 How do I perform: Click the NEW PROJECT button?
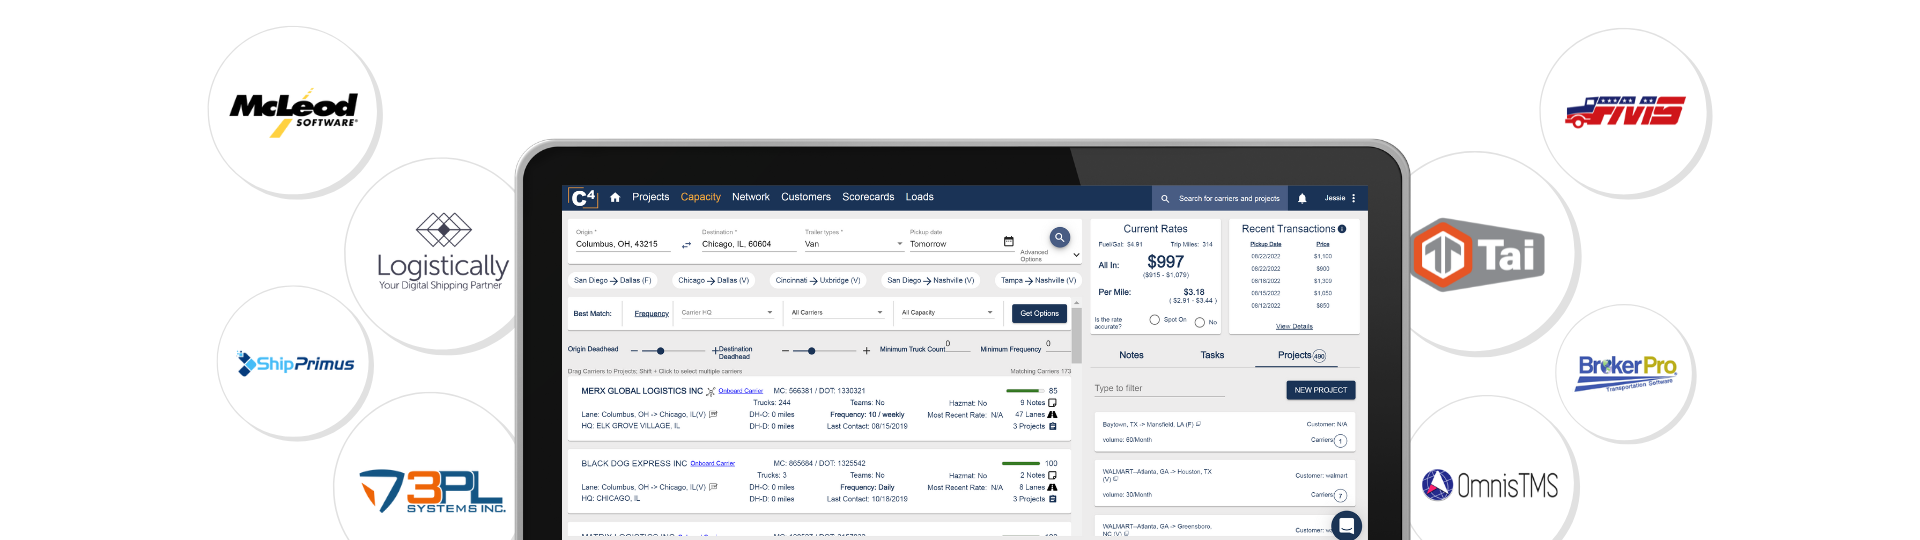pyautogui.click(x=1320, y=390)
